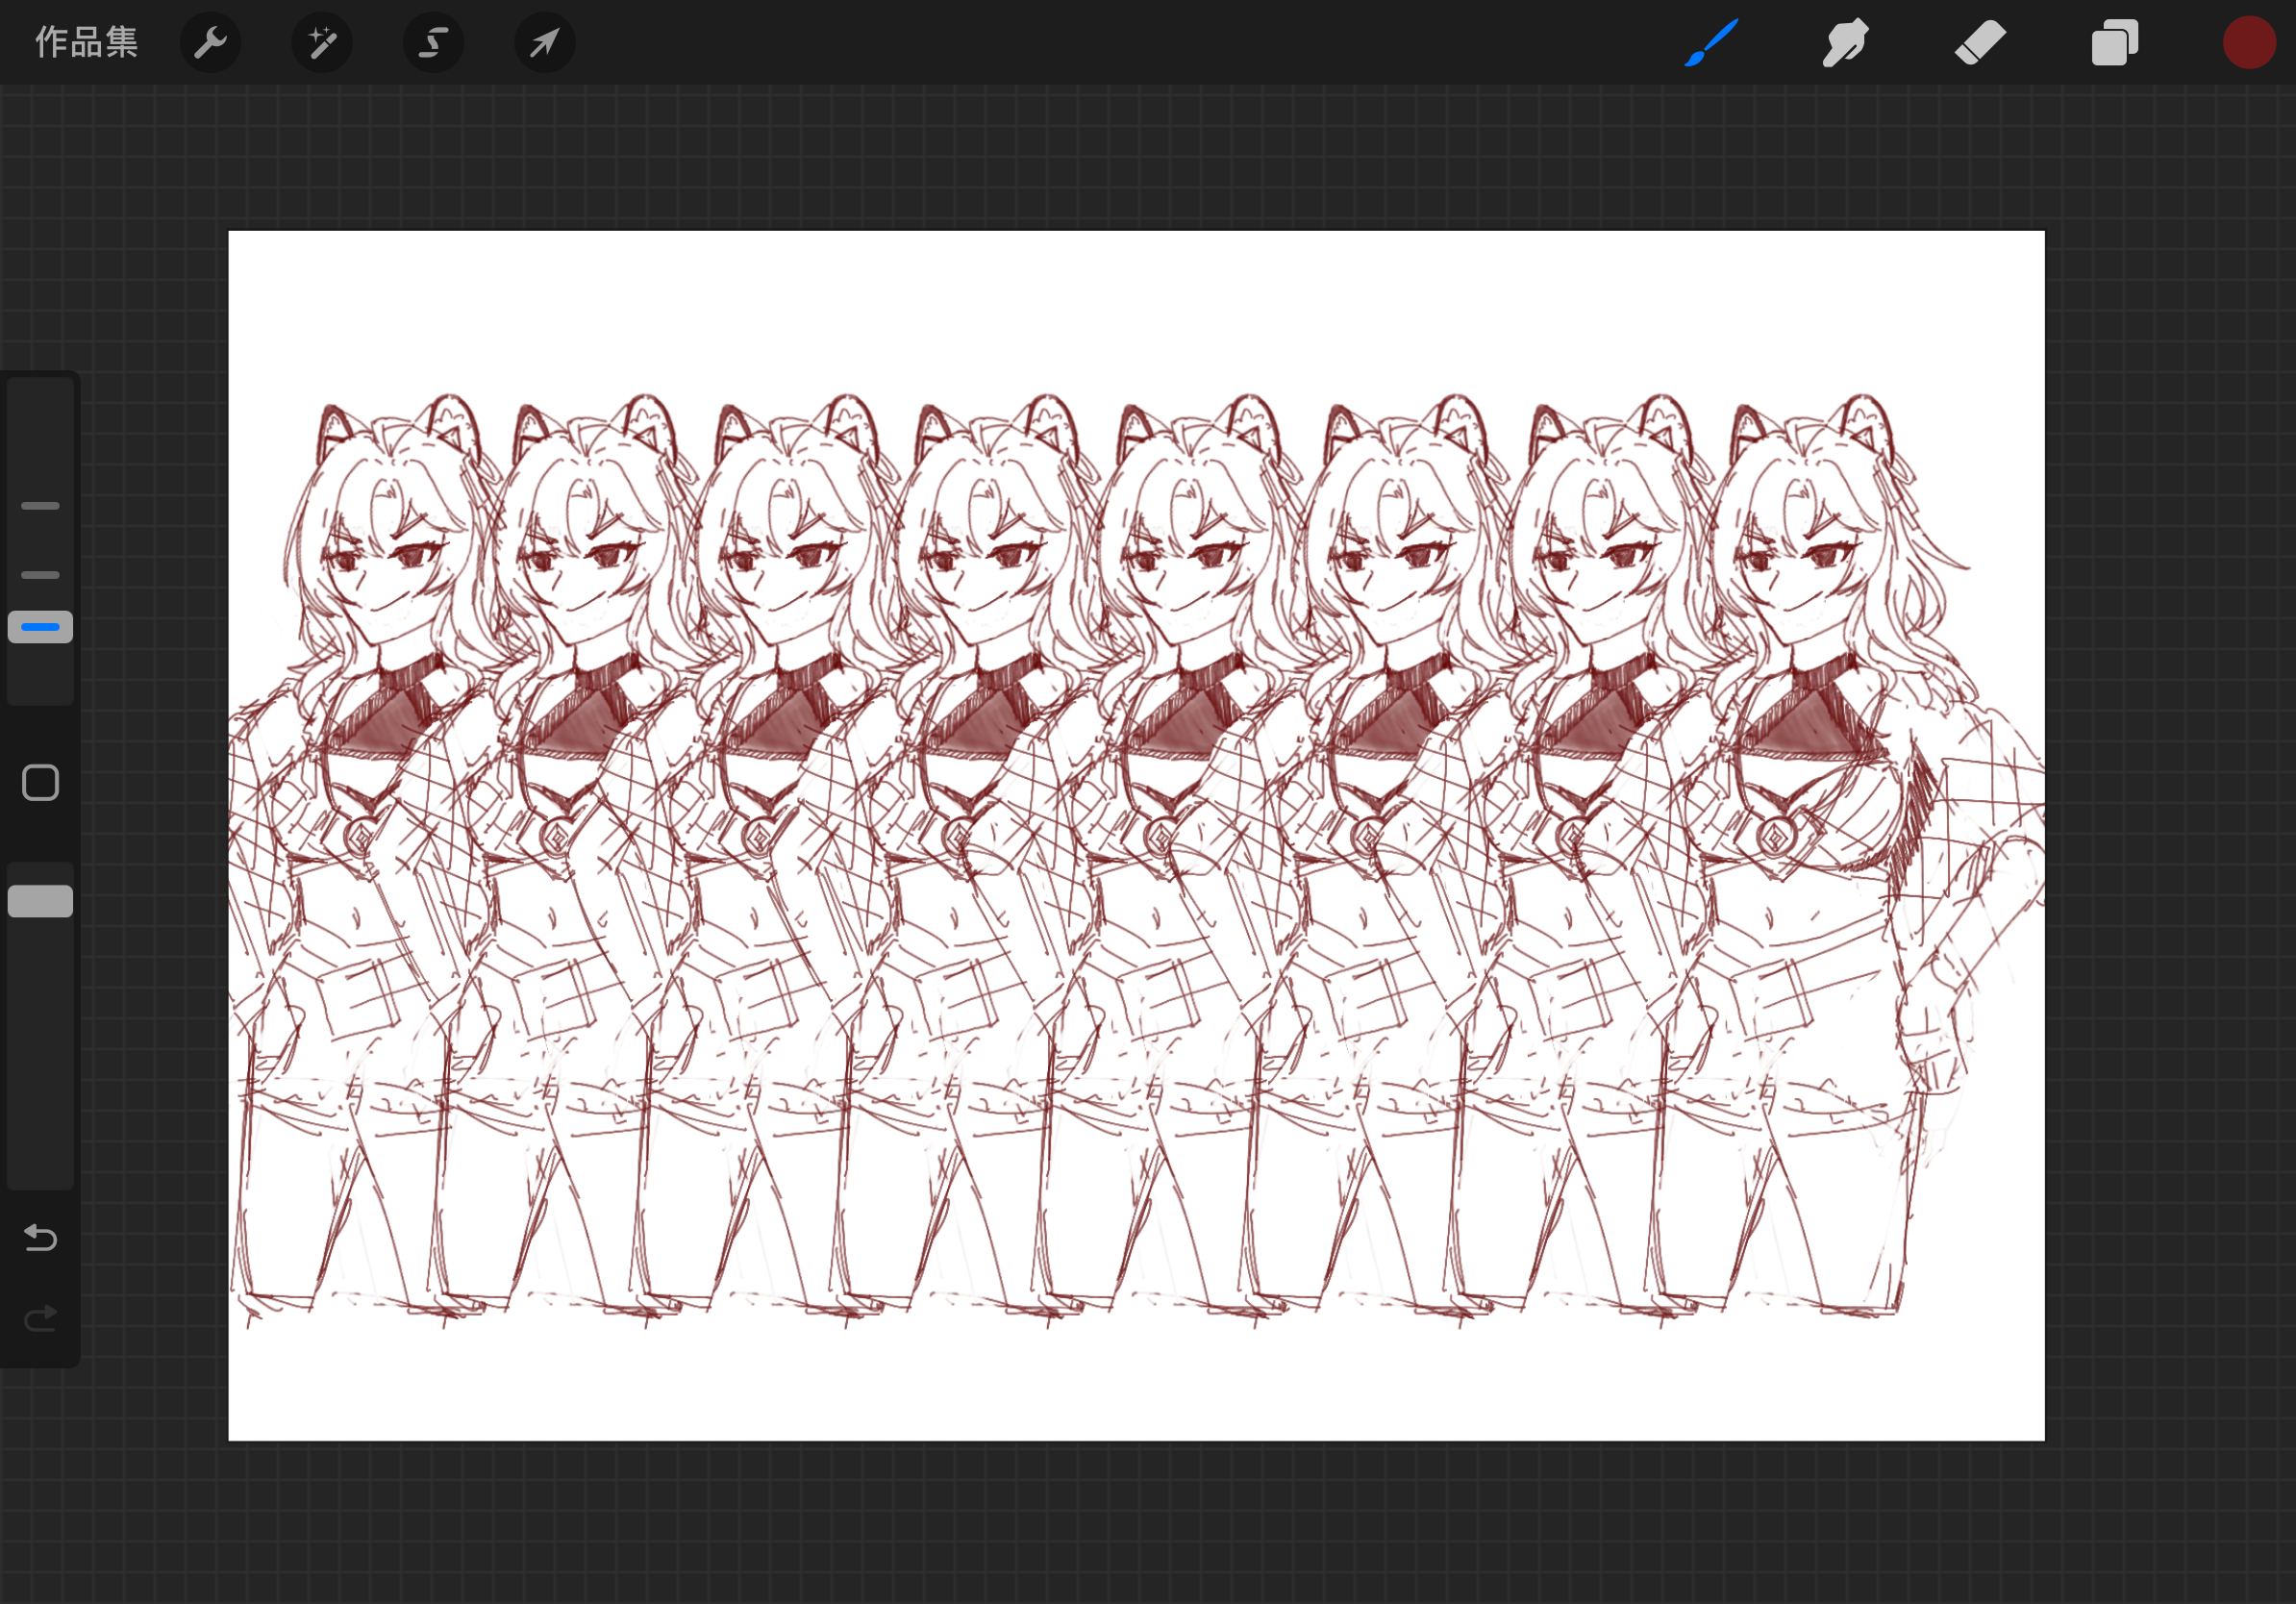Viewport: 2296px width, 1604px height.
Task: Activate the Selection S-shaped tool
Action: 433,43
